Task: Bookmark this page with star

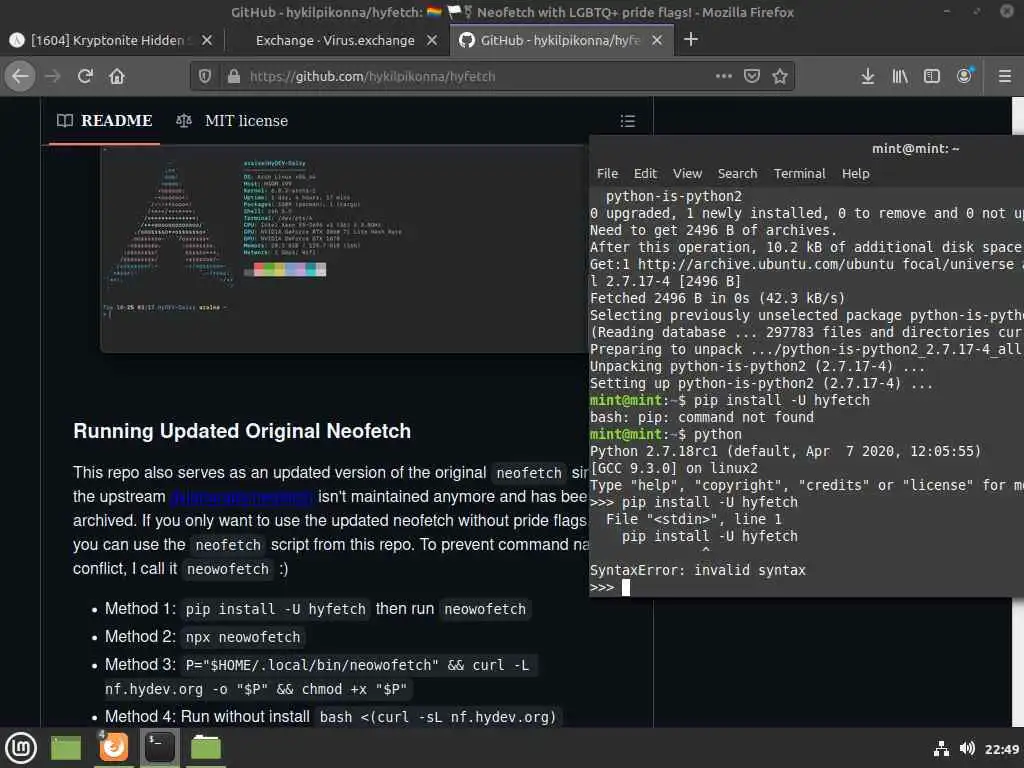Action: (780, 76)
